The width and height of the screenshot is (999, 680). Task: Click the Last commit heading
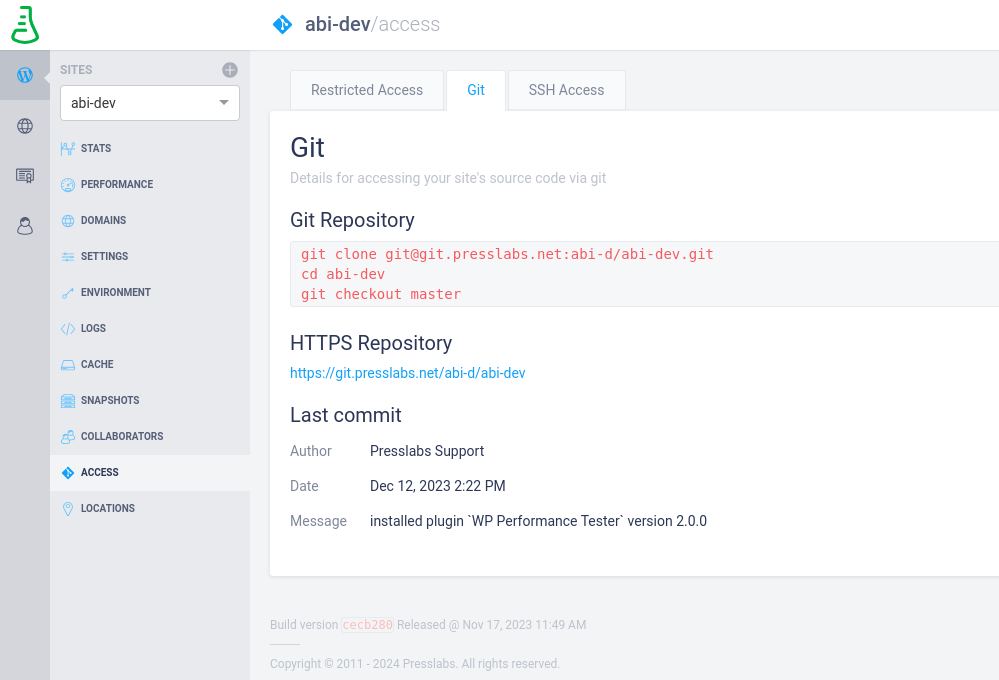(x=346, y=415)
